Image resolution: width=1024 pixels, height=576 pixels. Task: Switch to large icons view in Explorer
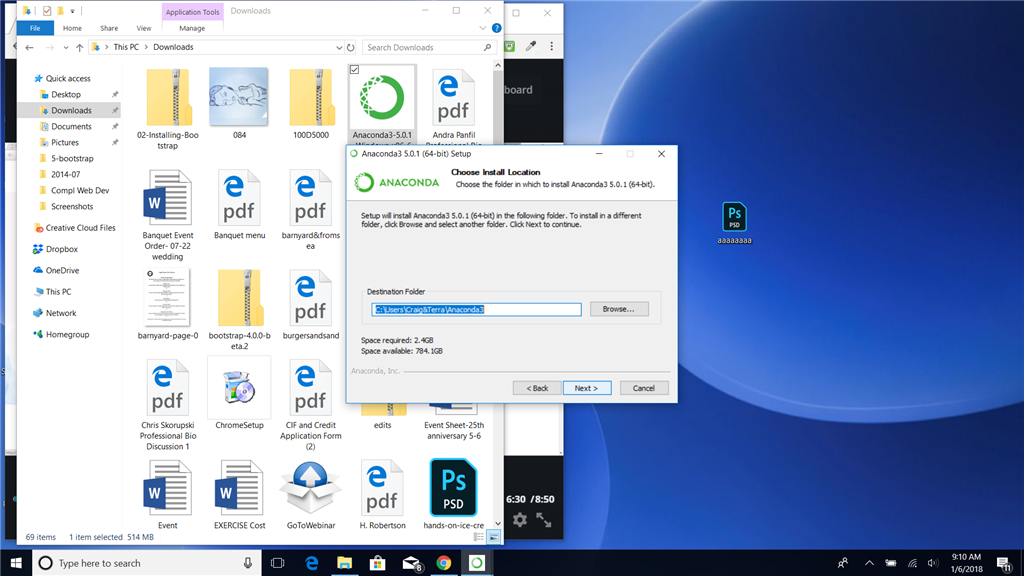[494, 537]
